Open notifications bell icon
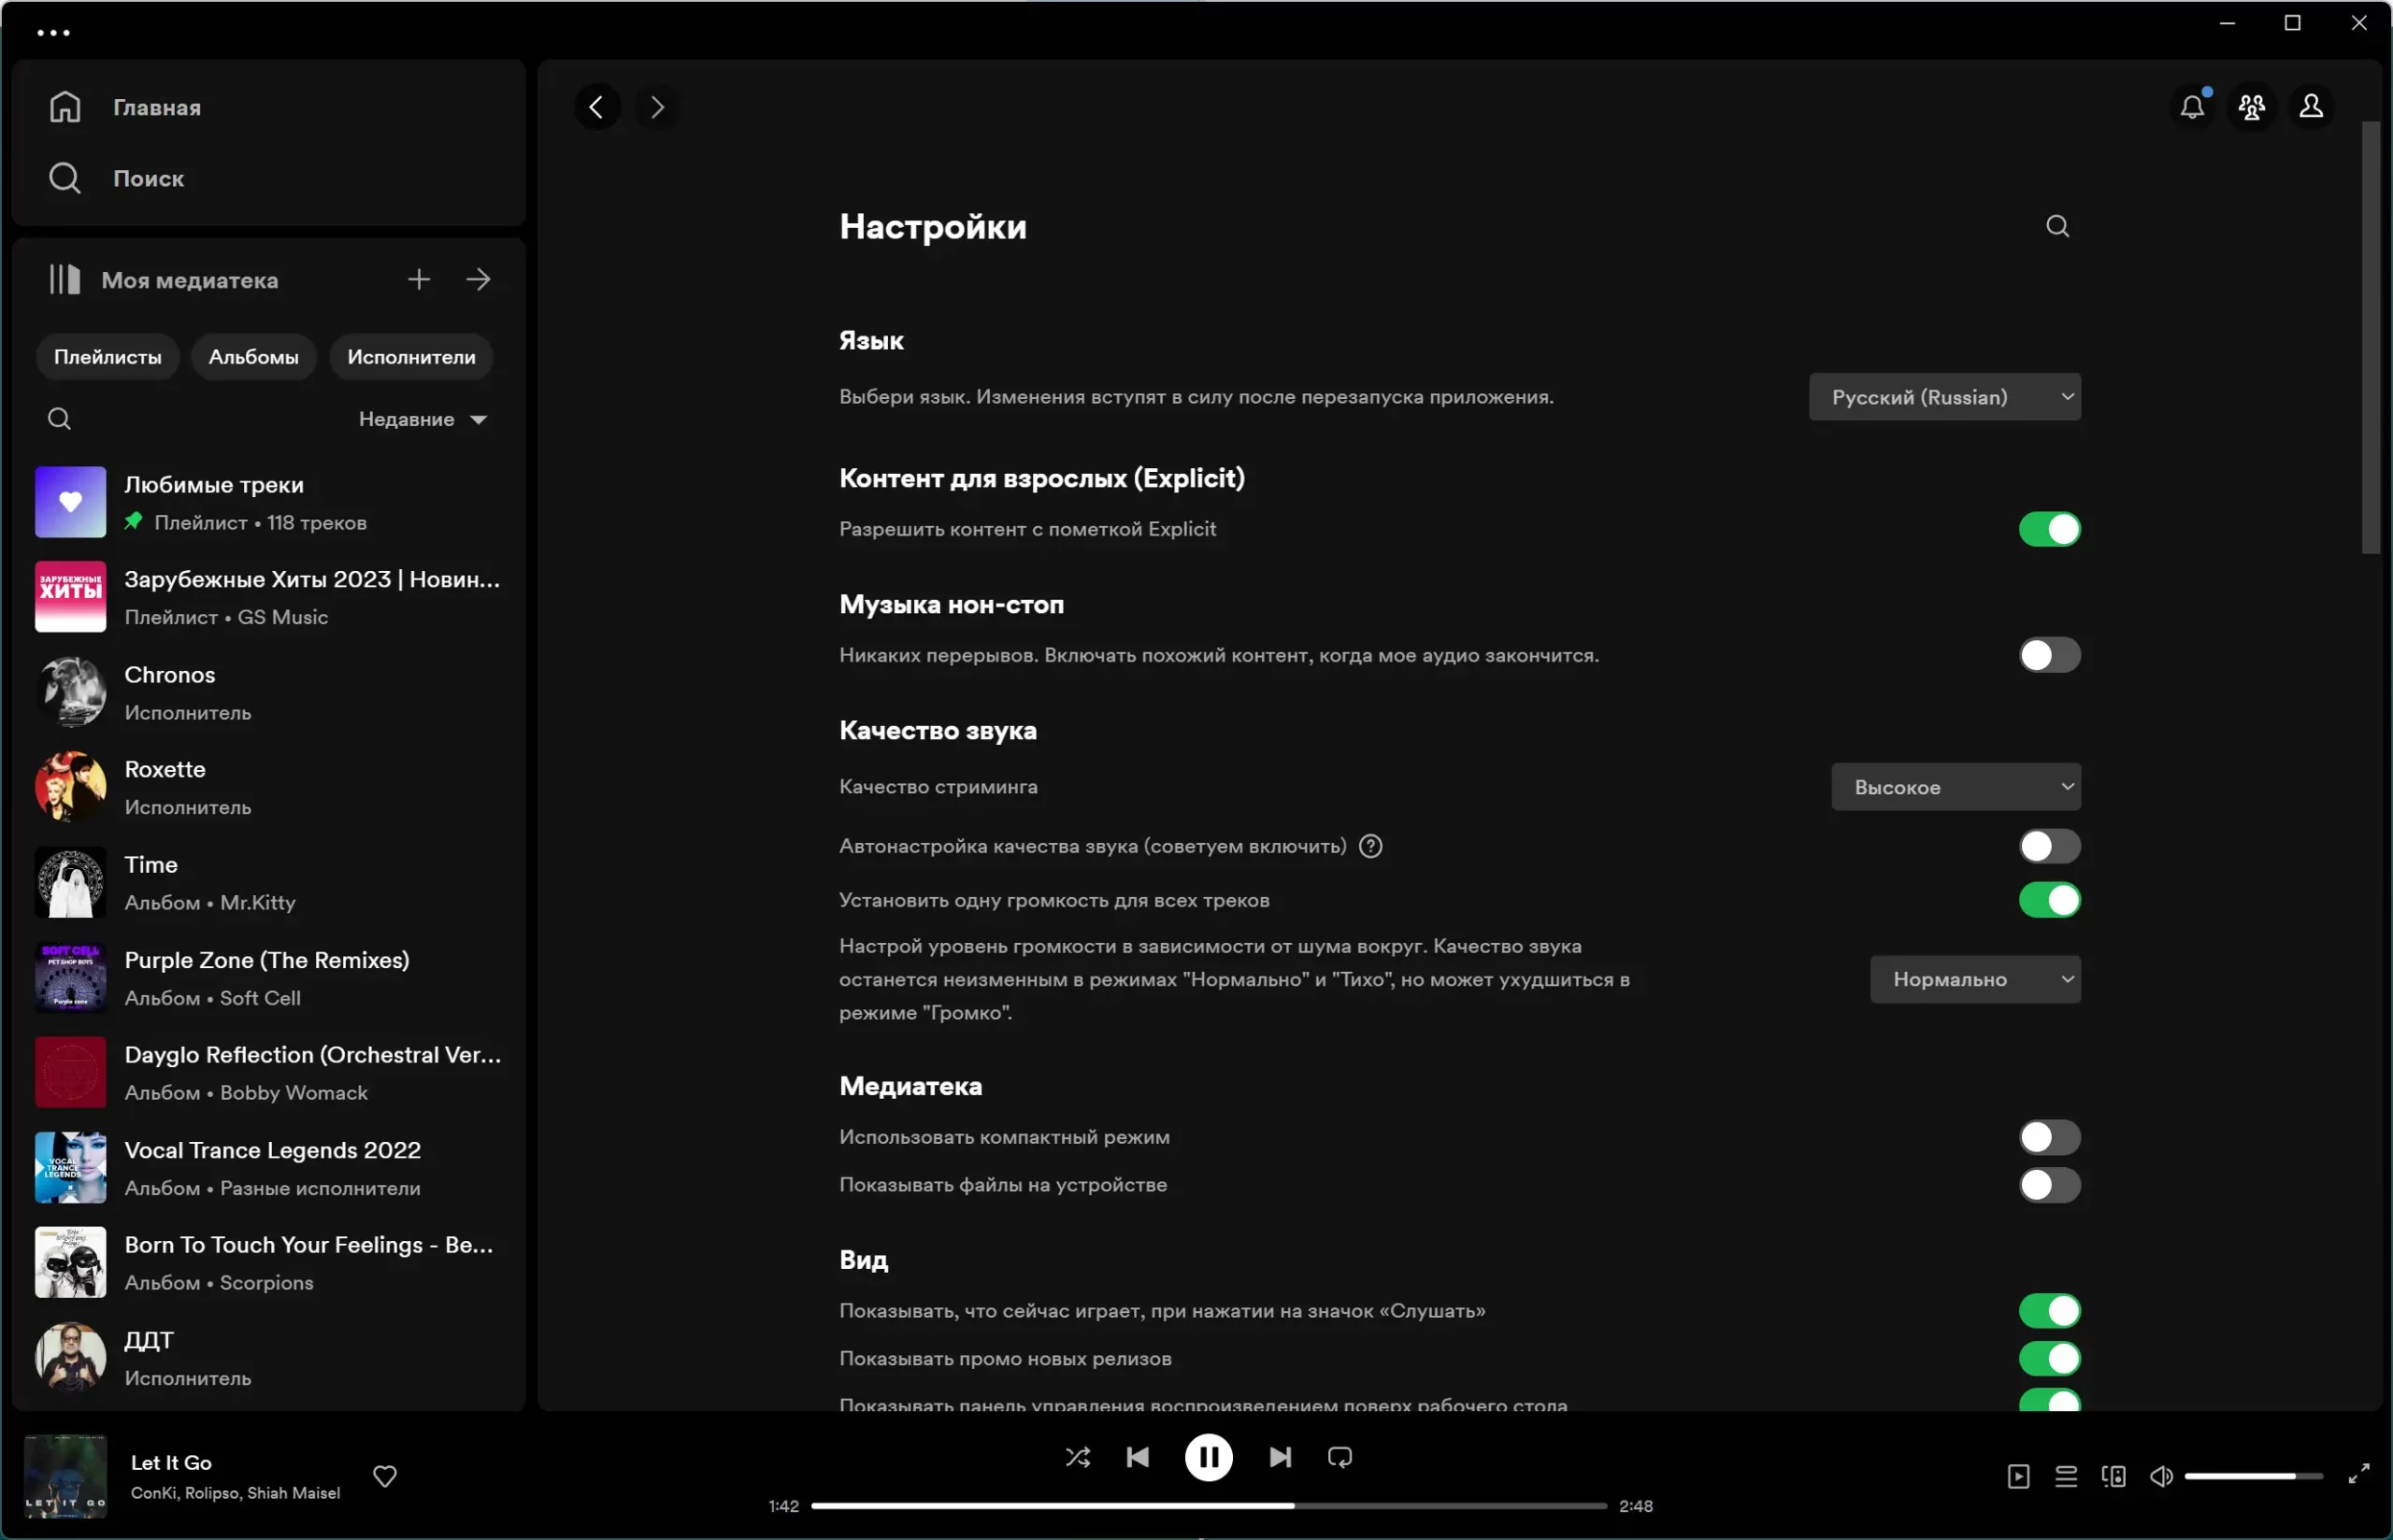2393x1540 pixels. coord(2191,107)
